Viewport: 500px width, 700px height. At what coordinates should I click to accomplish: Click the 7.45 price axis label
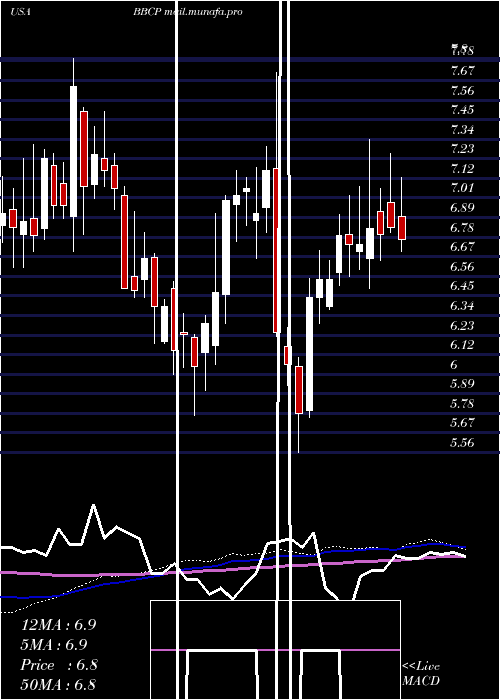(462, 110)
